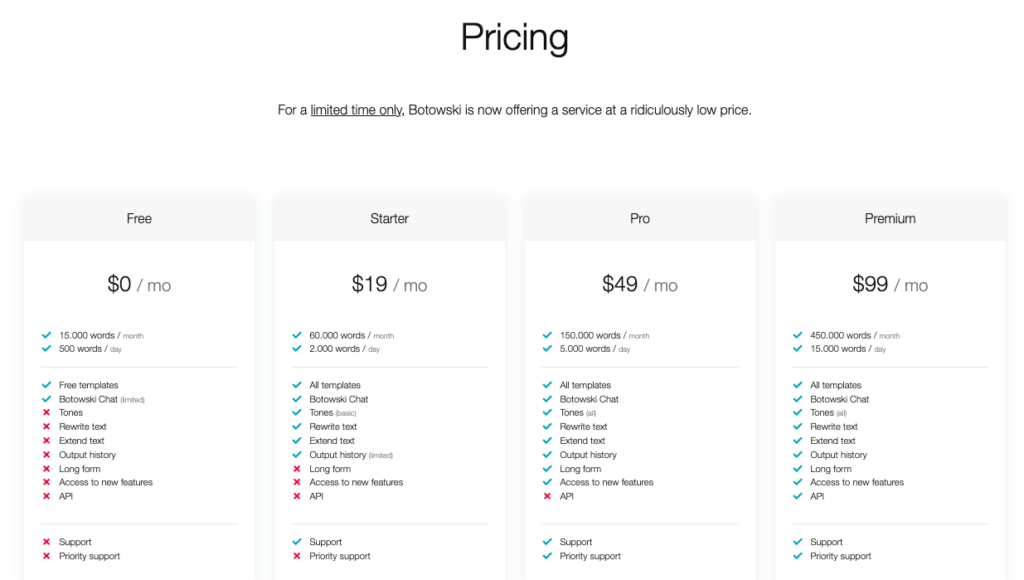Viewport: 1024px width, 580px height.
Task: Open the "limited time only" link
Action: point(356,110)
